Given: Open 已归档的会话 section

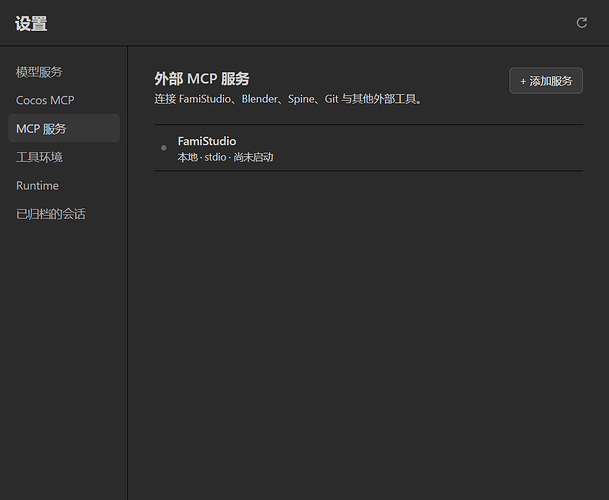Looking at the screenshot, I should tap(64, 214).
